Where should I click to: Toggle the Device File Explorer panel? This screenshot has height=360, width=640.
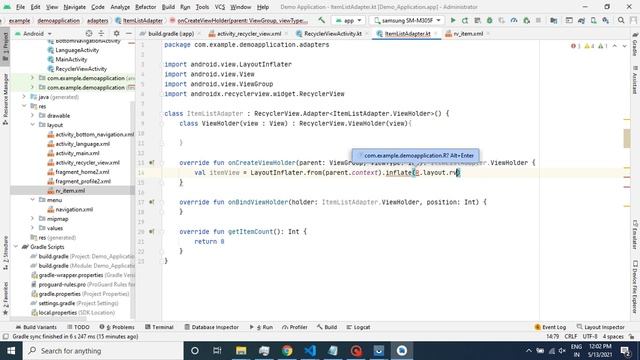[635, 287]
